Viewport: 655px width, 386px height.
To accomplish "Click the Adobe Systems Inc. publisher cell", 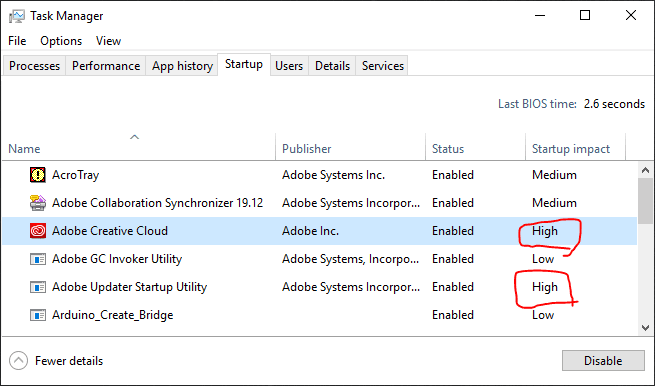I will click(333, 175).
